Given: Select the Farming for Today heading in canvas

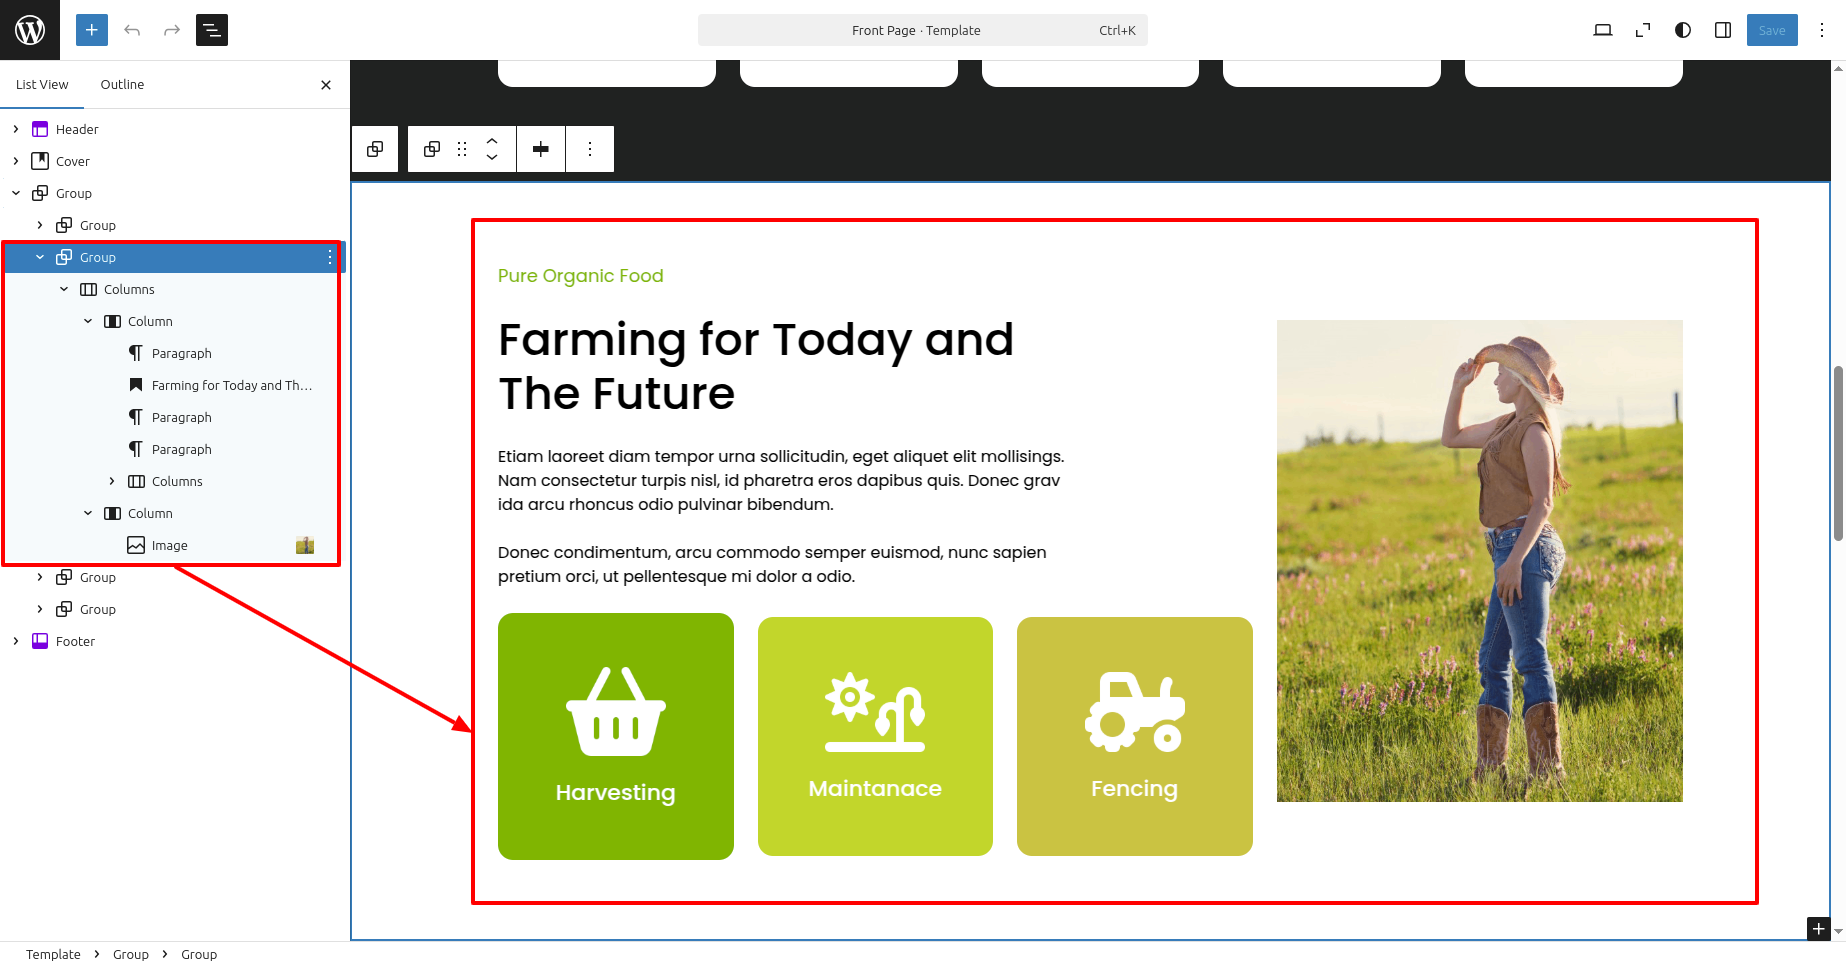Looking at the screenshot, I should pos(756,366).
